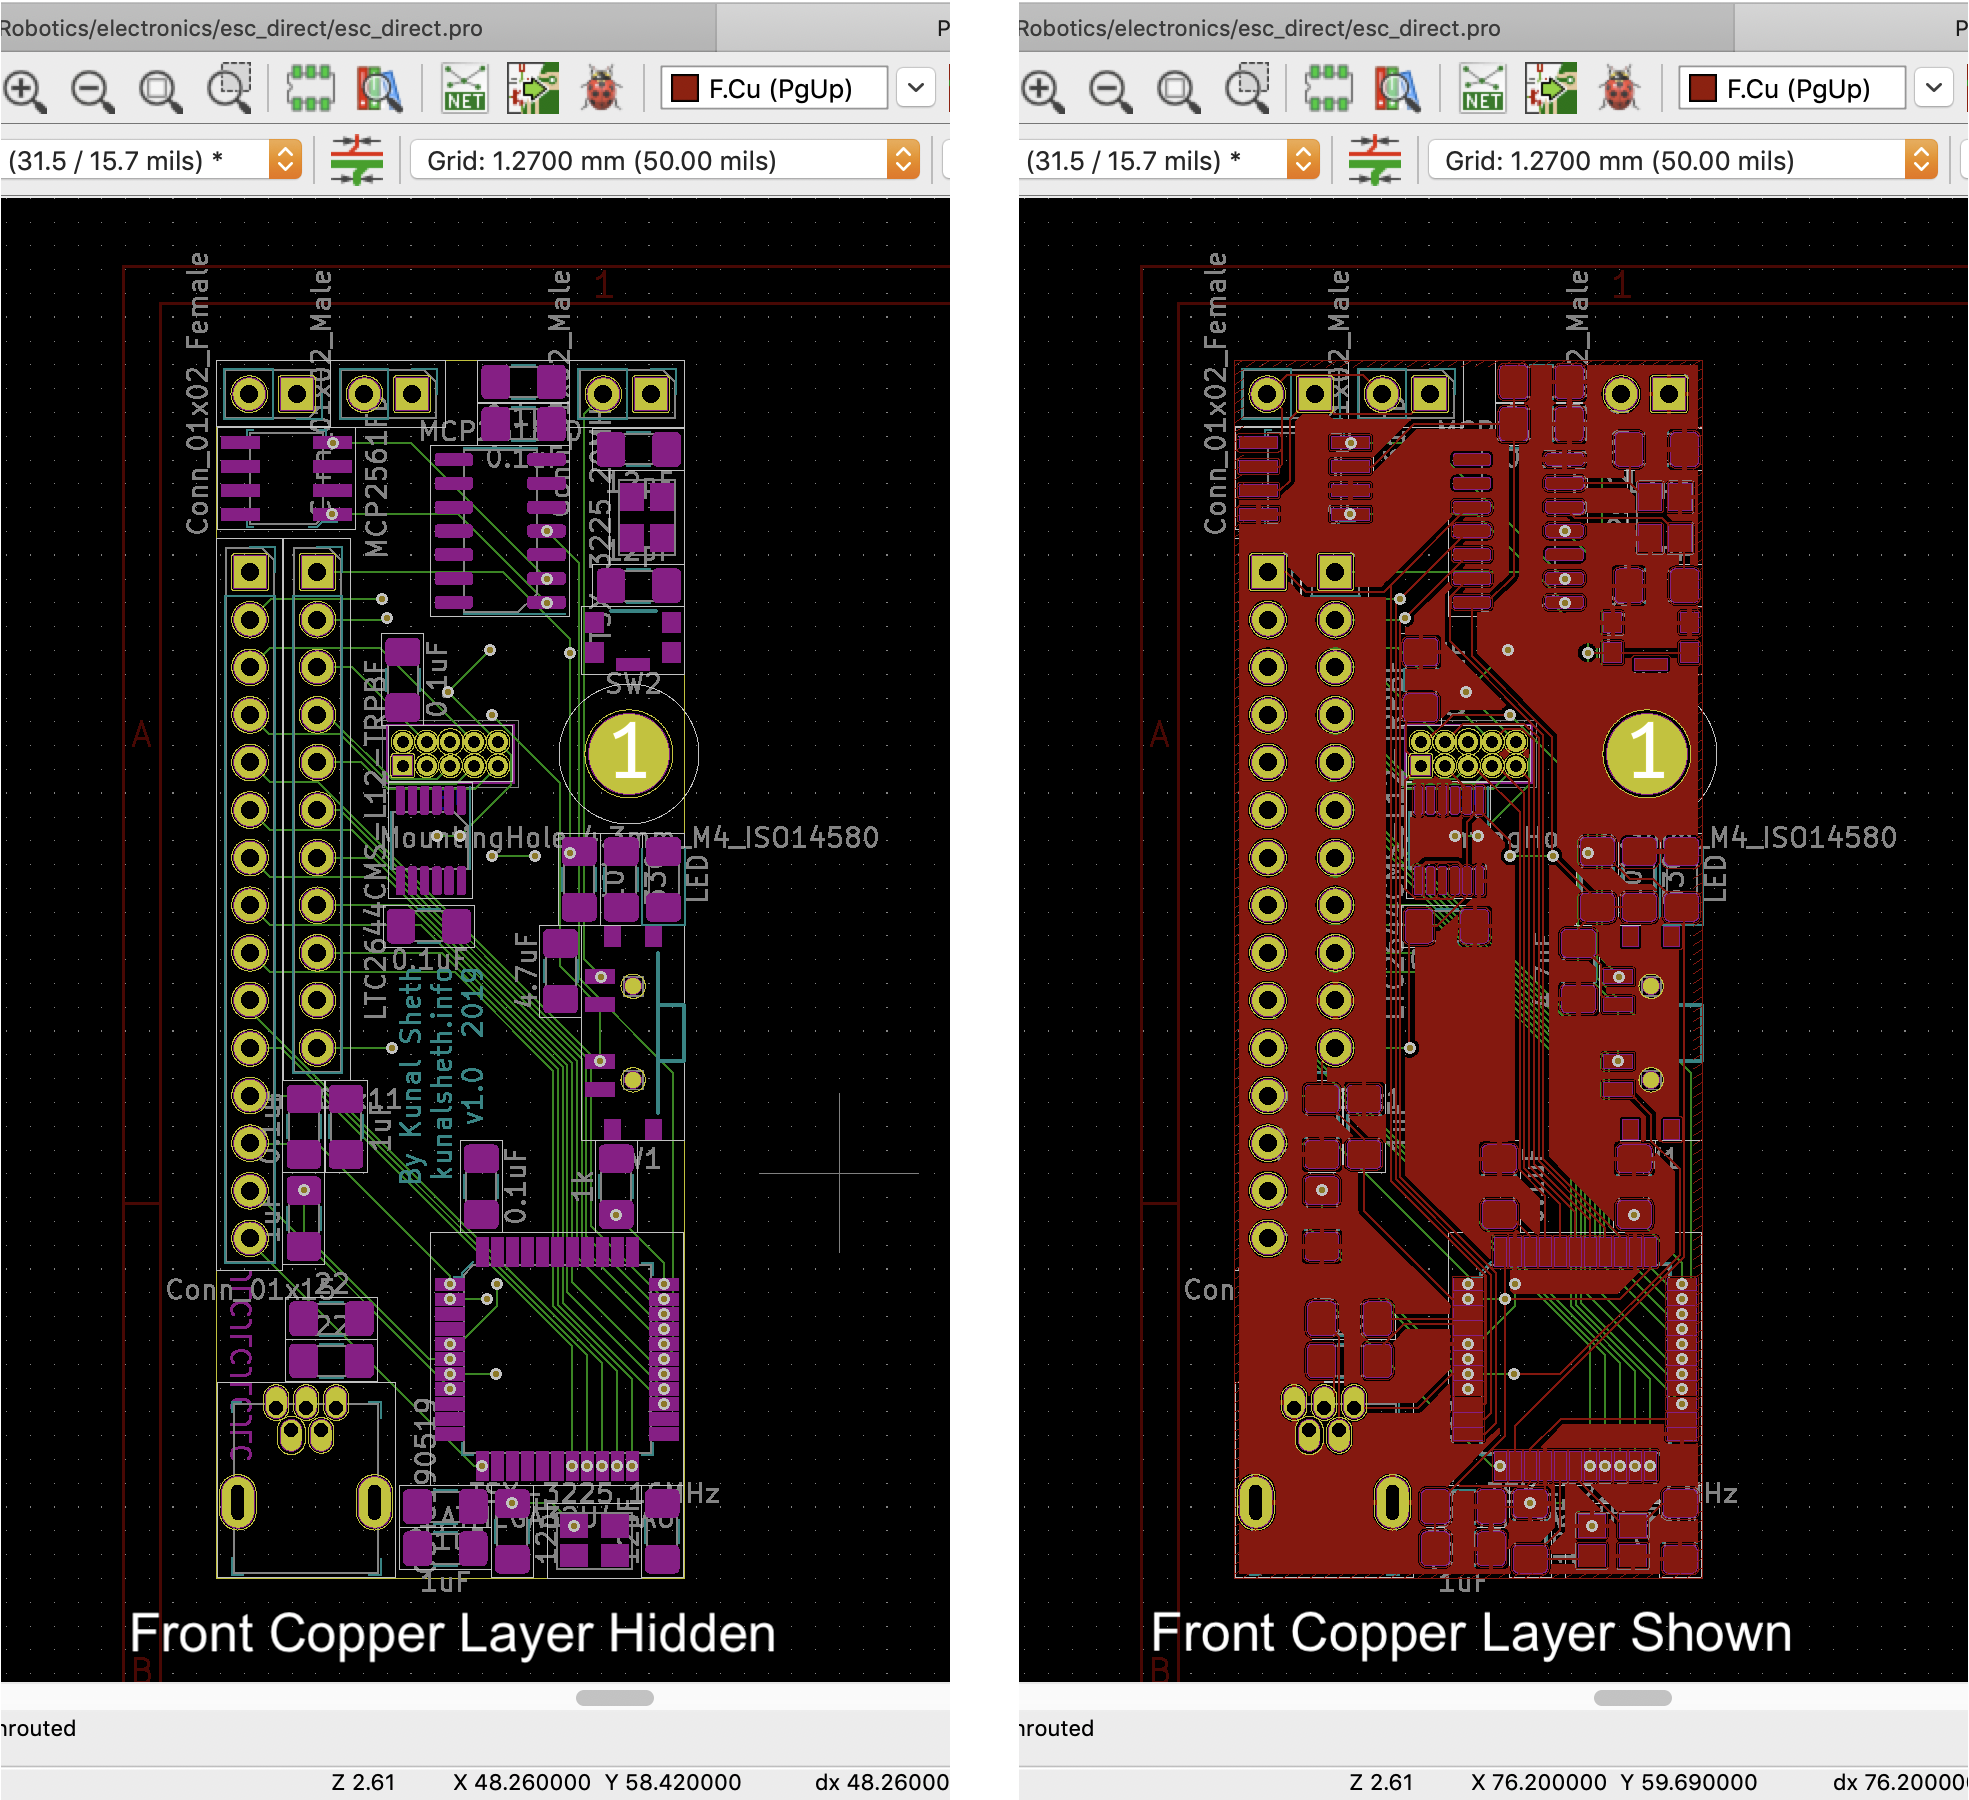Screen dimensions: 1969x1800
Task: Click the X 76.200000 status value
Action: (x=1540, y=1782)
